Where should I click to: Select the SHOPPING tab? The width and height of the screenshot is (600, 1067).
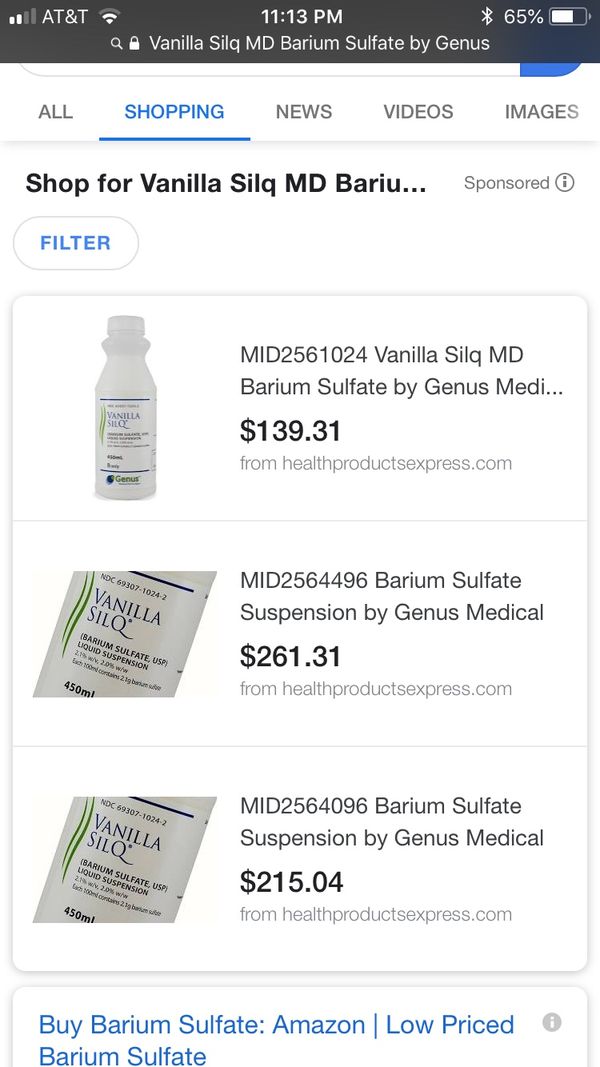coord(174,111)
